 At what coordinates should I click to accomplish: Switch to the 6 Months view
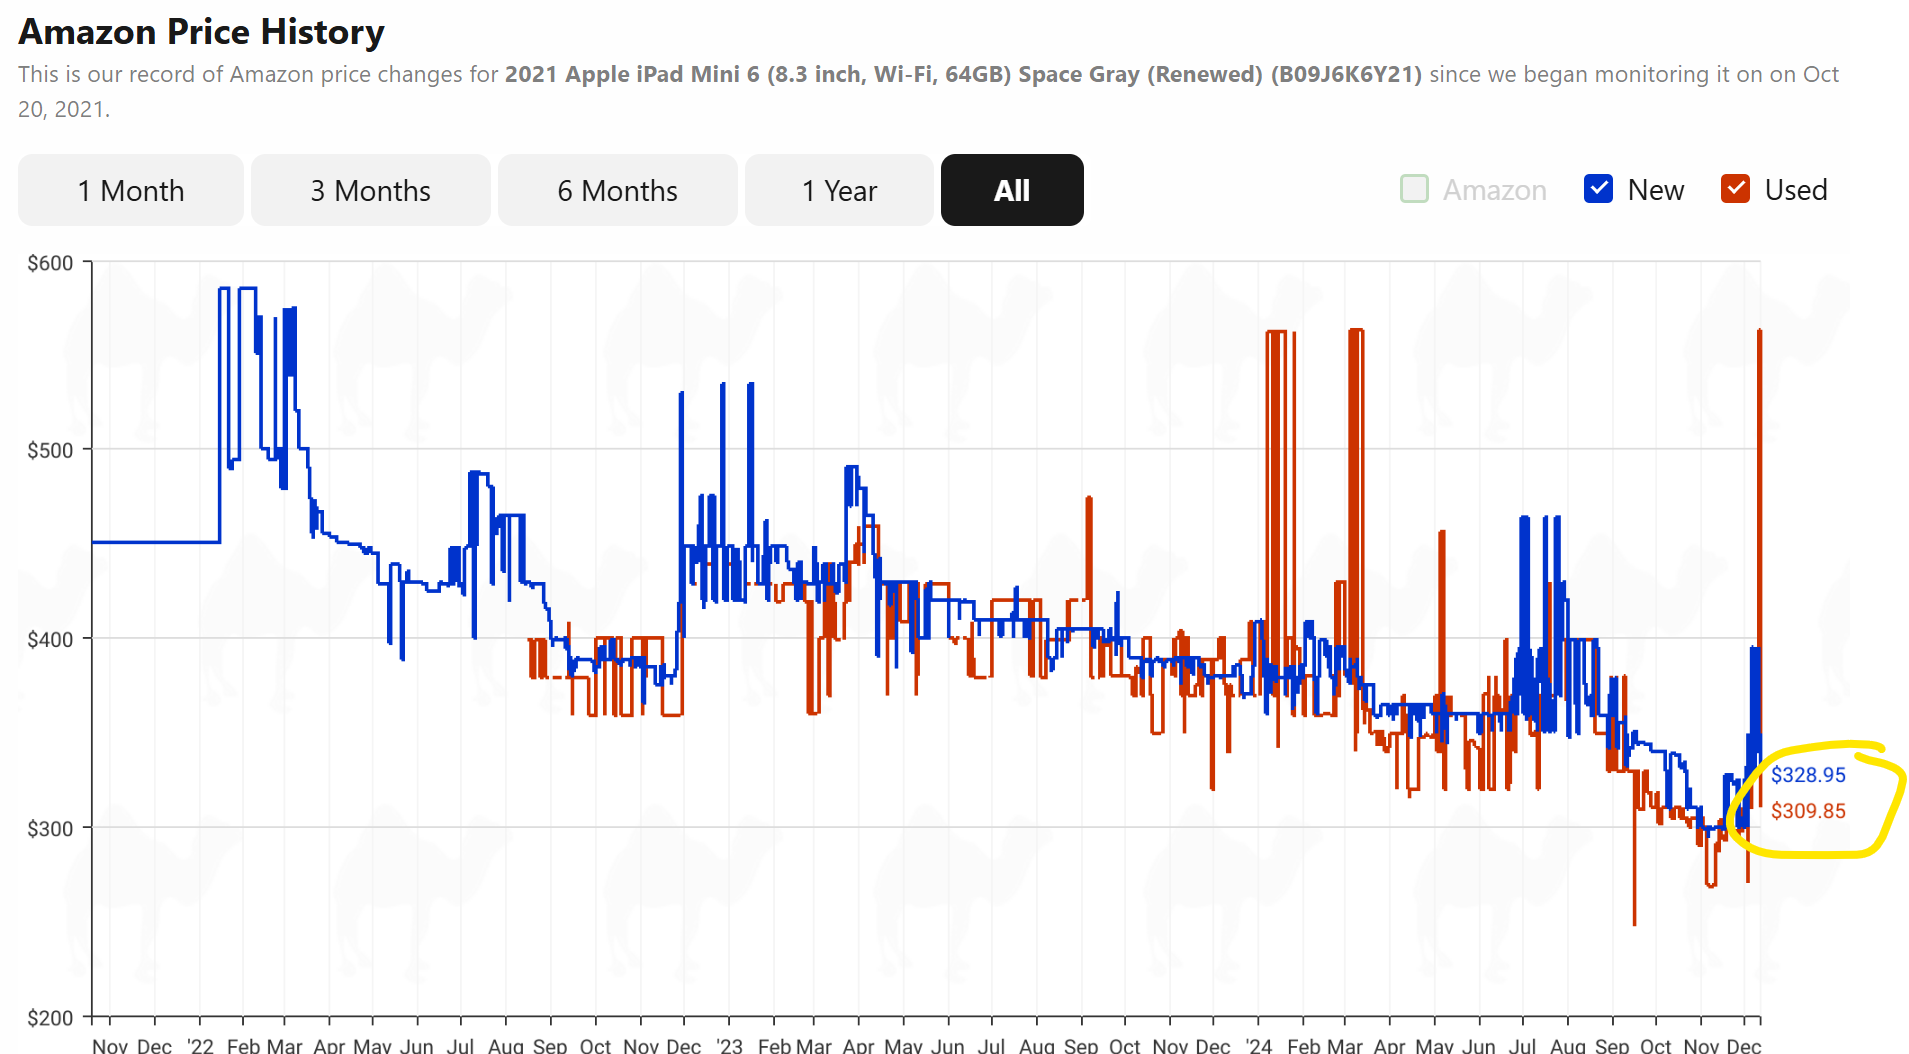pyautogui.click(x=618, y=190)
